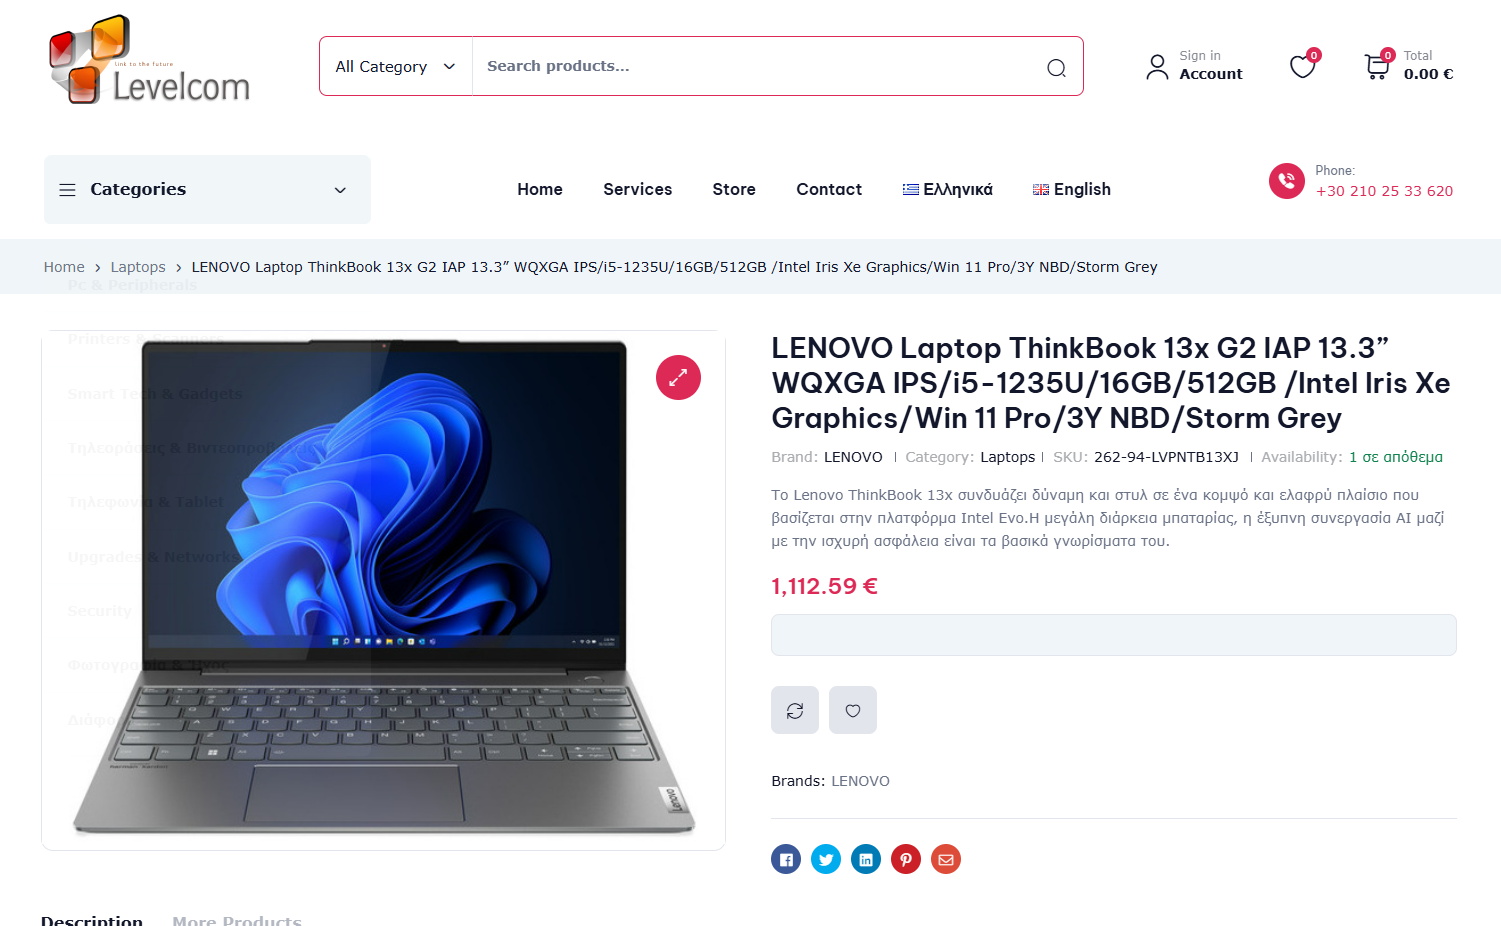Open the shopping cart icon
Screen dimensions: 1501x926
(x=1377, y=67)
